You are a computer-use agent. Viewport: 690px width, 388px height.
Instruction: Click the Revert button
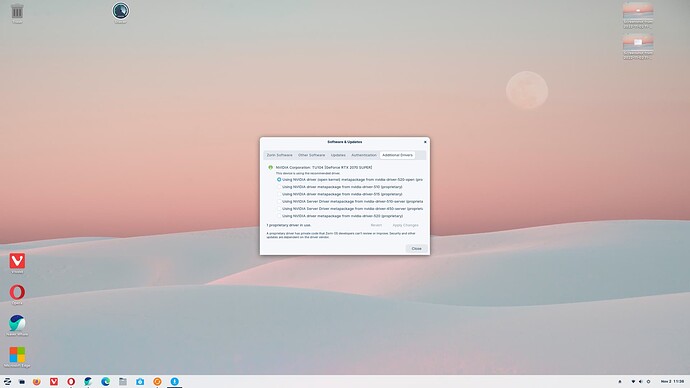tap(376, 225)
